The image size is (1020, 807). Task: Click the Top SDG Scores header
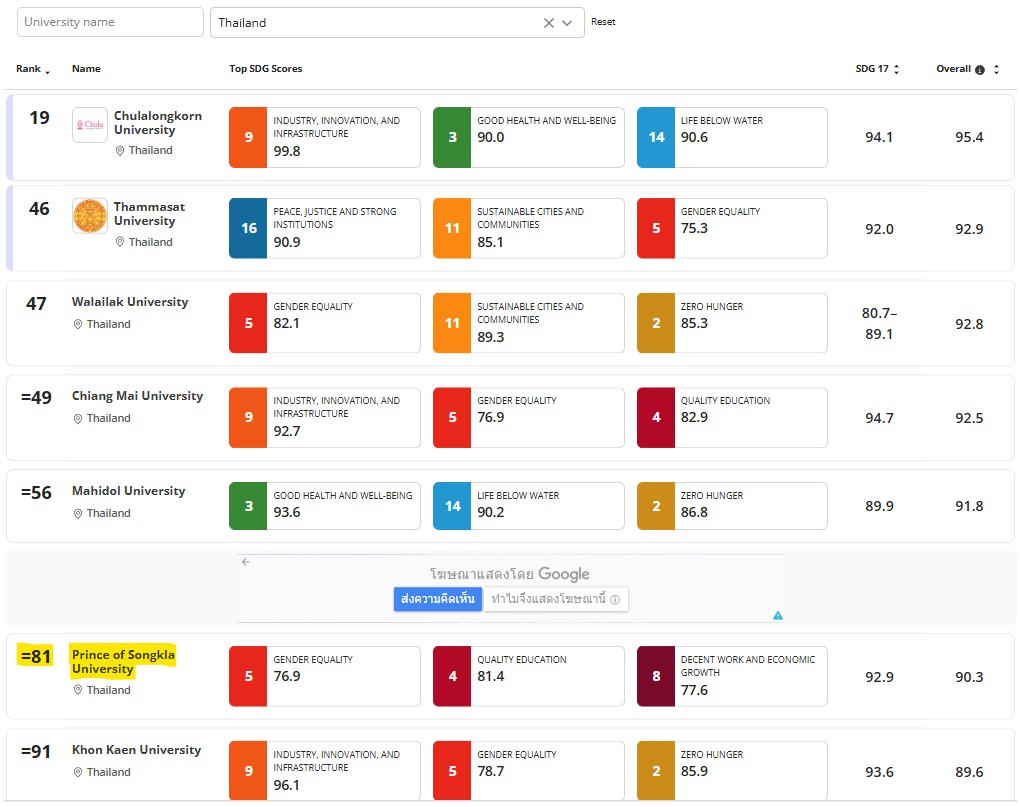265,69
